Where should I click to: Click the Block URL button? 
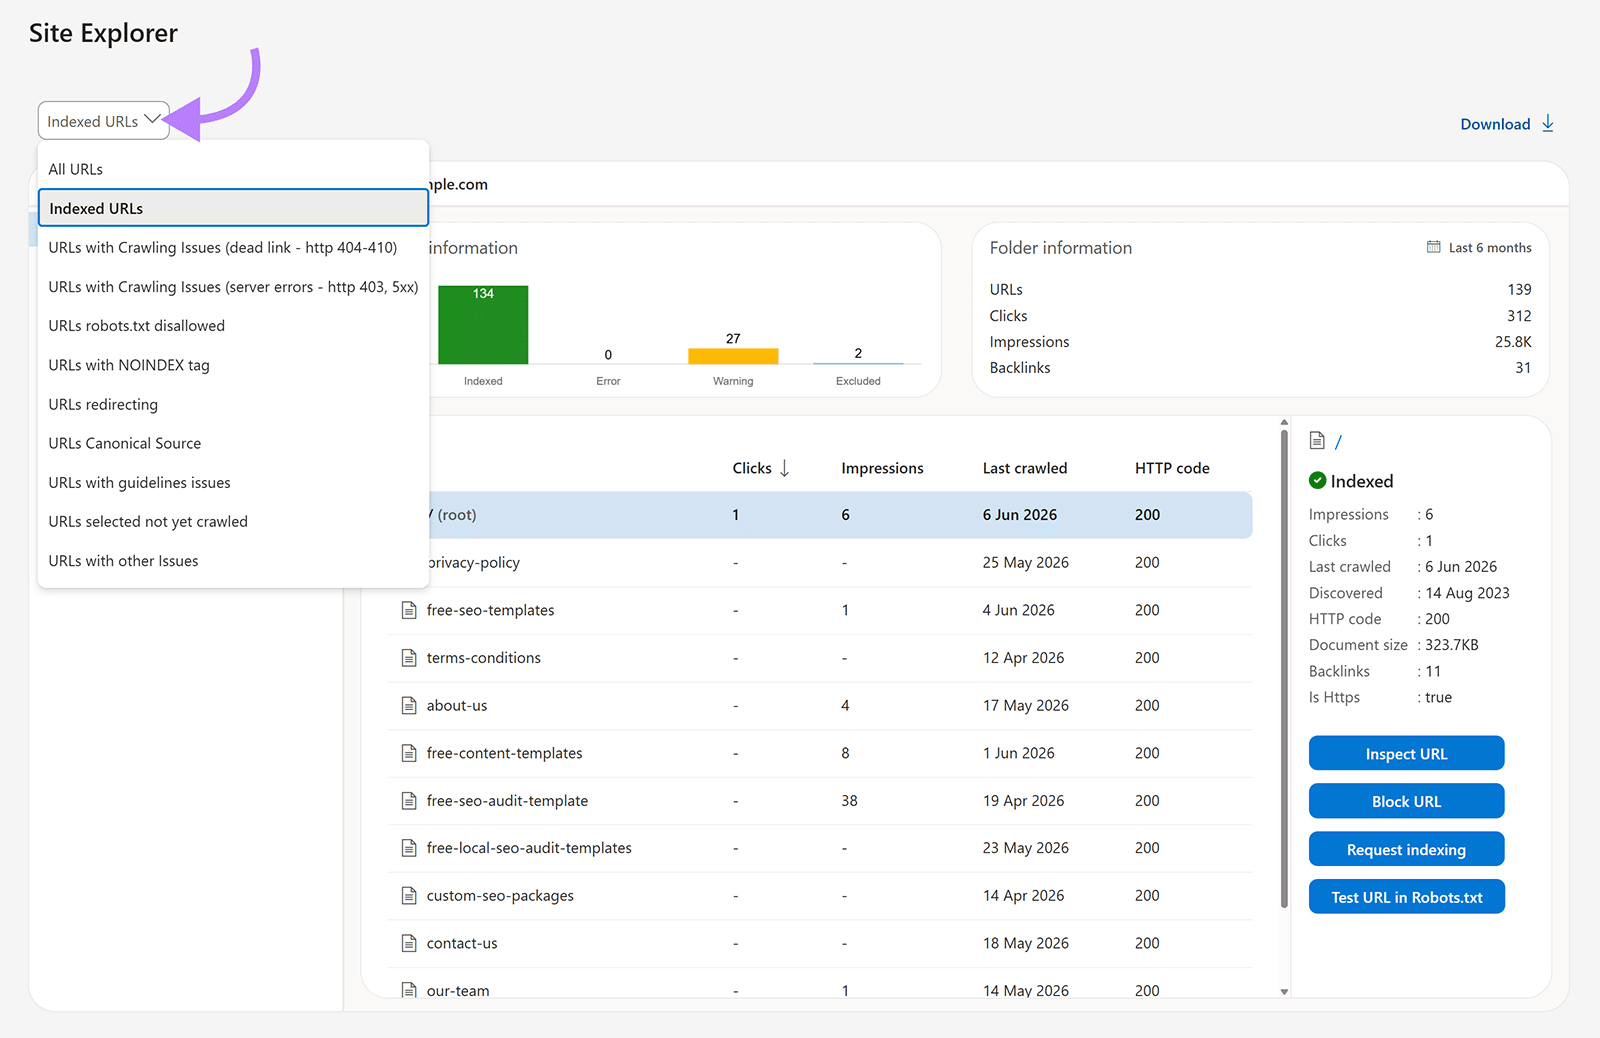coord(1406,801)
